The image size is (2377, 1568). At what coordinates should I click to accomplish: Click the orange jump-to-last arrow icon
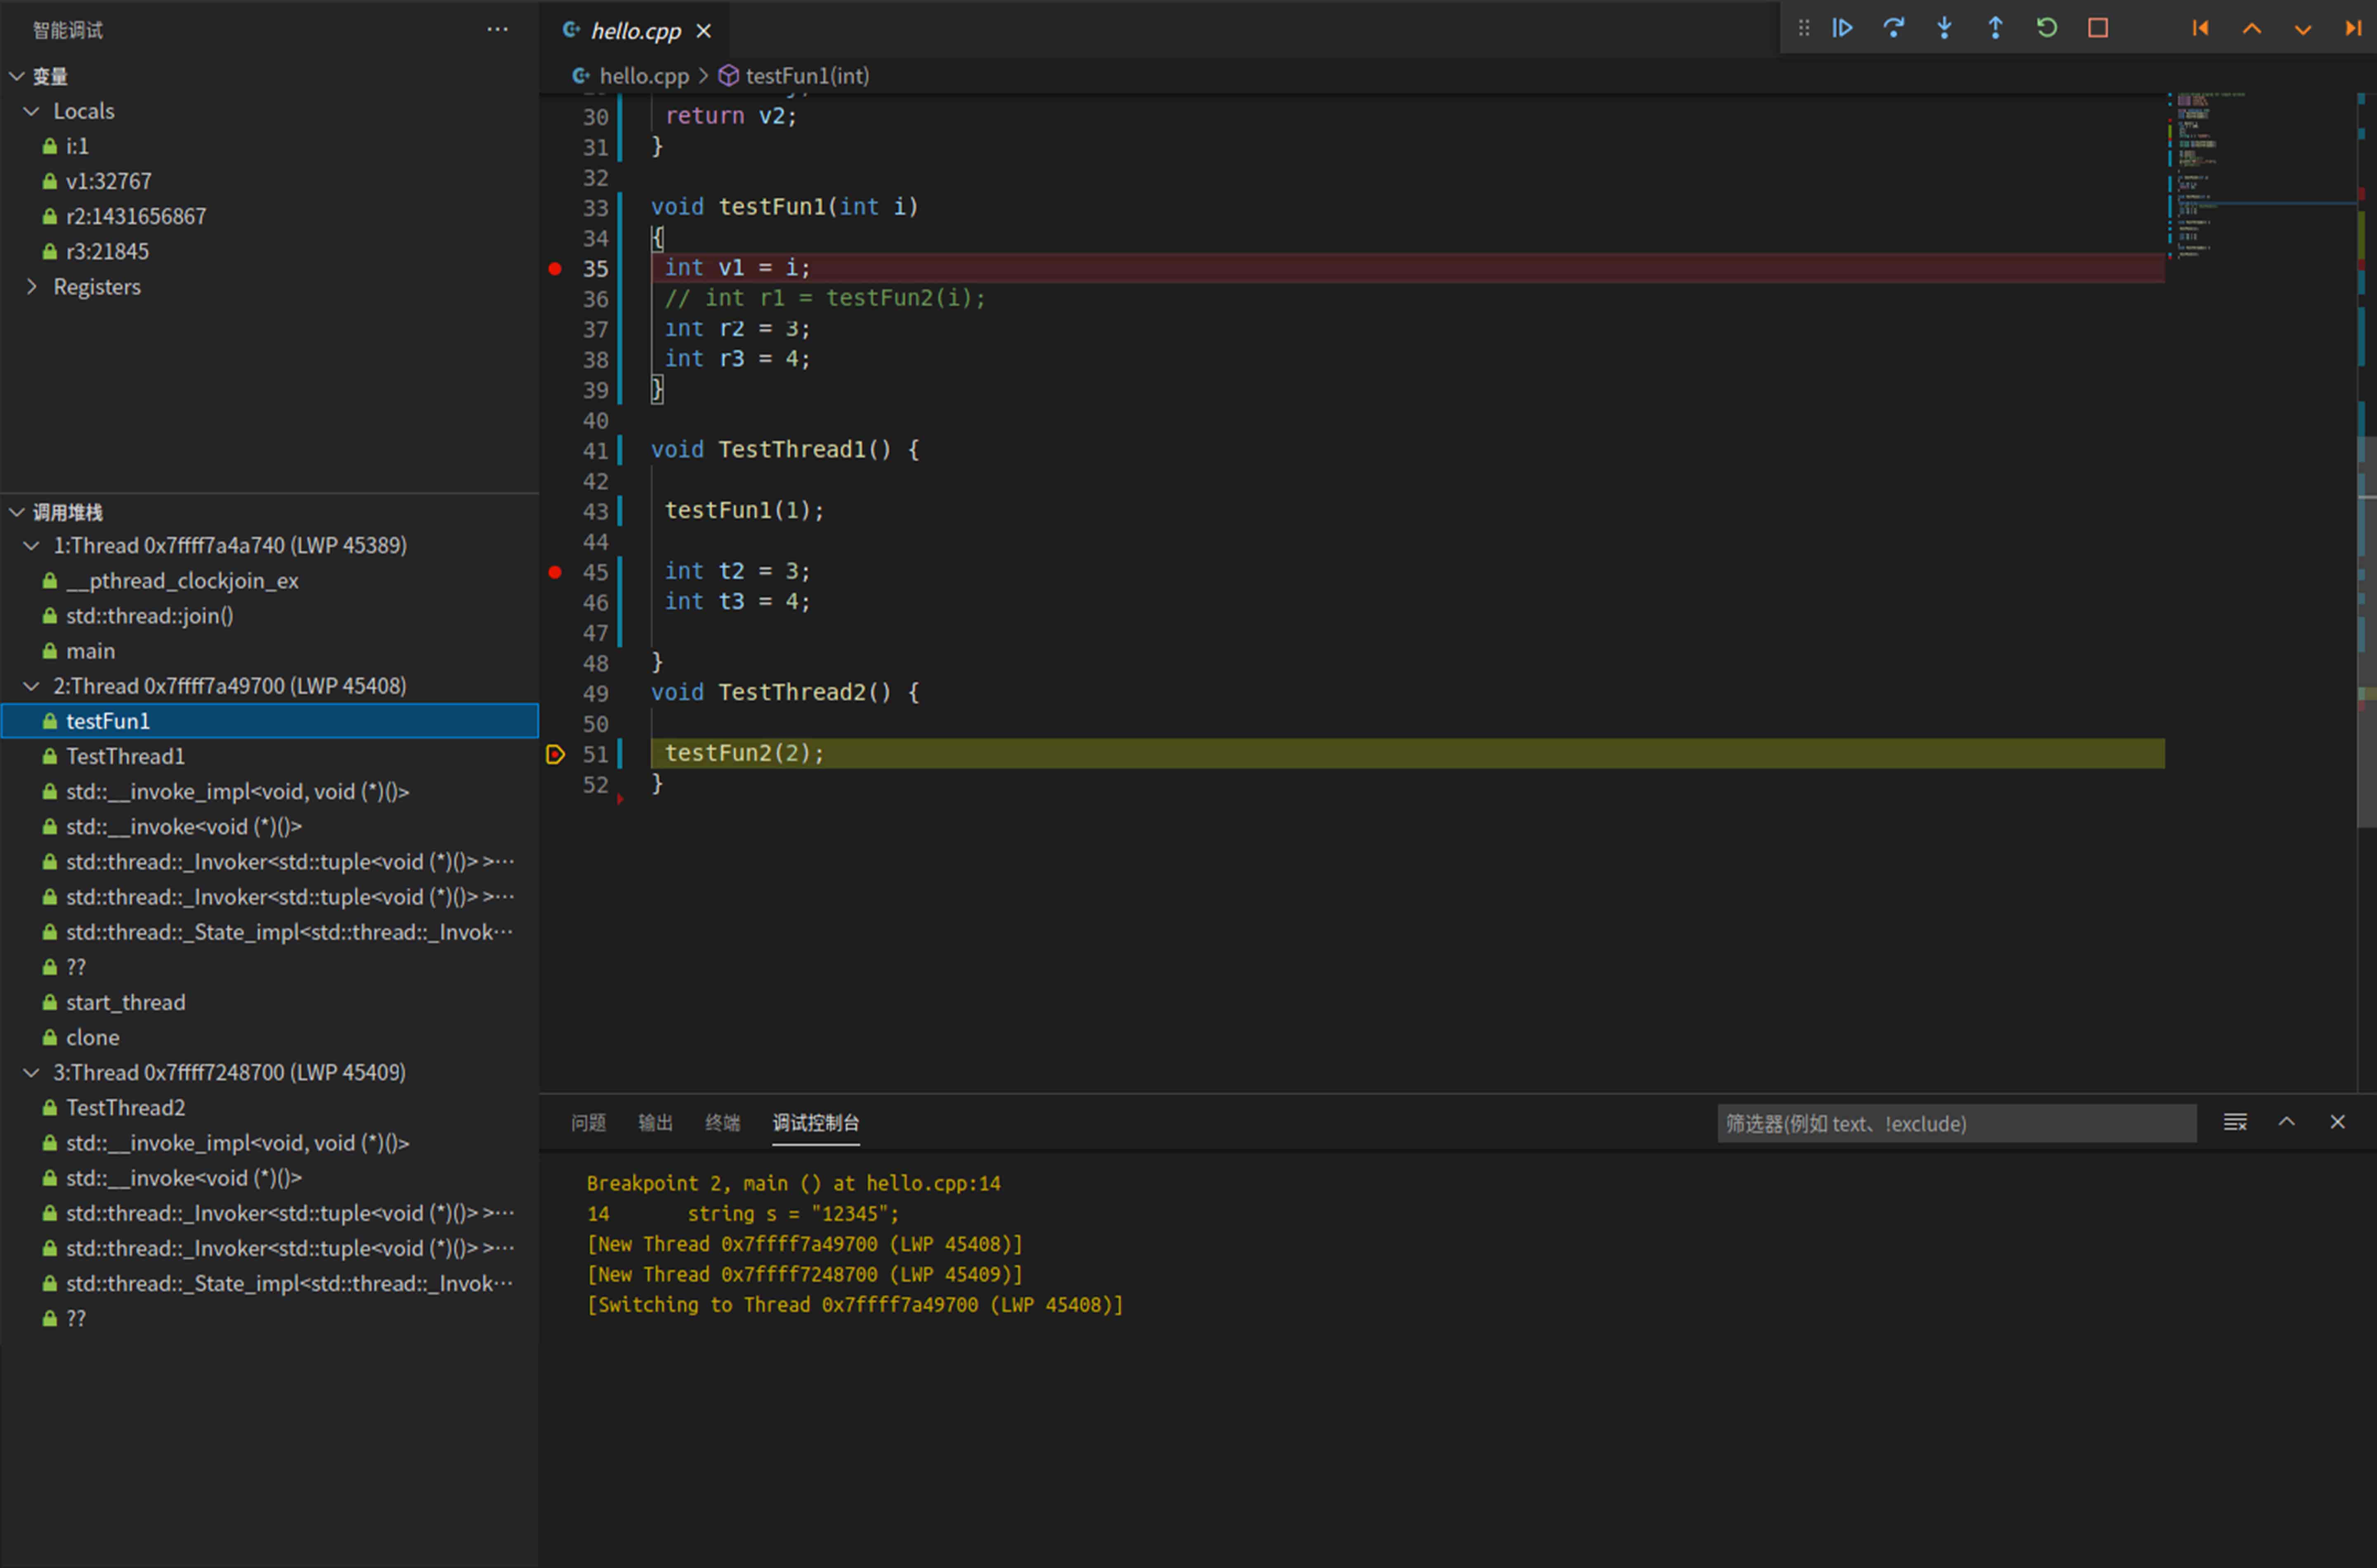click(2353, 28)
